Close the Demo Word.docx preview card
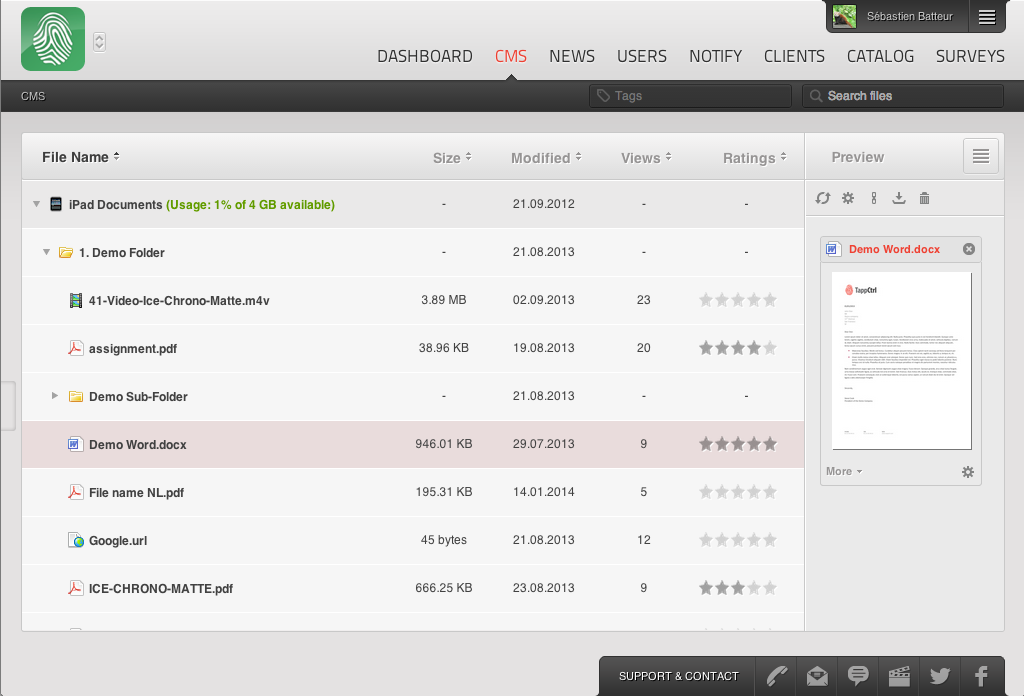 968,249
